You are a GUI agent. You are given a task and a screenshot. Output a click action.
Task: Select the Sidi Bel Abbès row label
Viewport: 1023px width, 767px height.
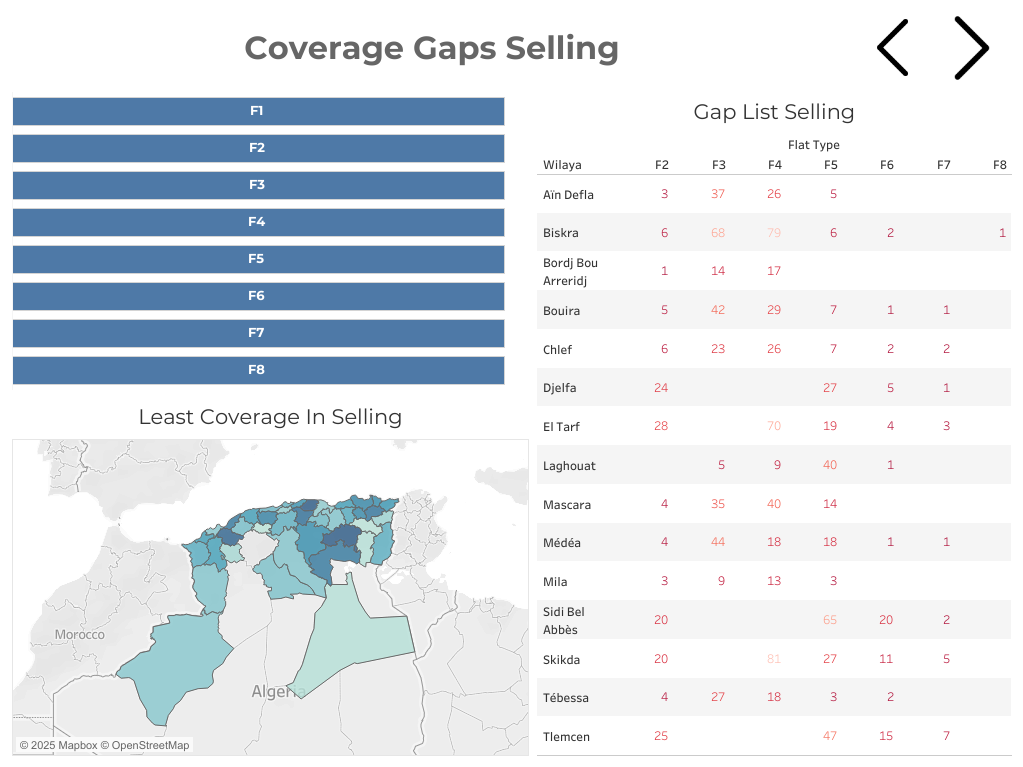click(x=564, y=620)
